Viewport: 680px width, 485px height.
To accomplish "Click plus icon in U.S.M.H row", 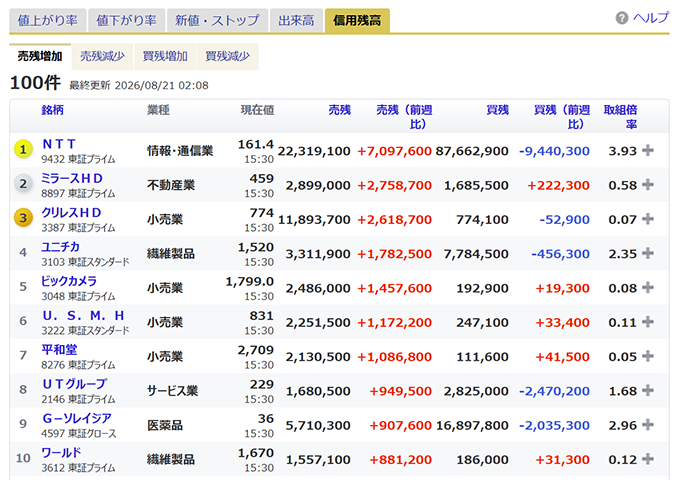I will pyautogui.click(x=648, y=322).
